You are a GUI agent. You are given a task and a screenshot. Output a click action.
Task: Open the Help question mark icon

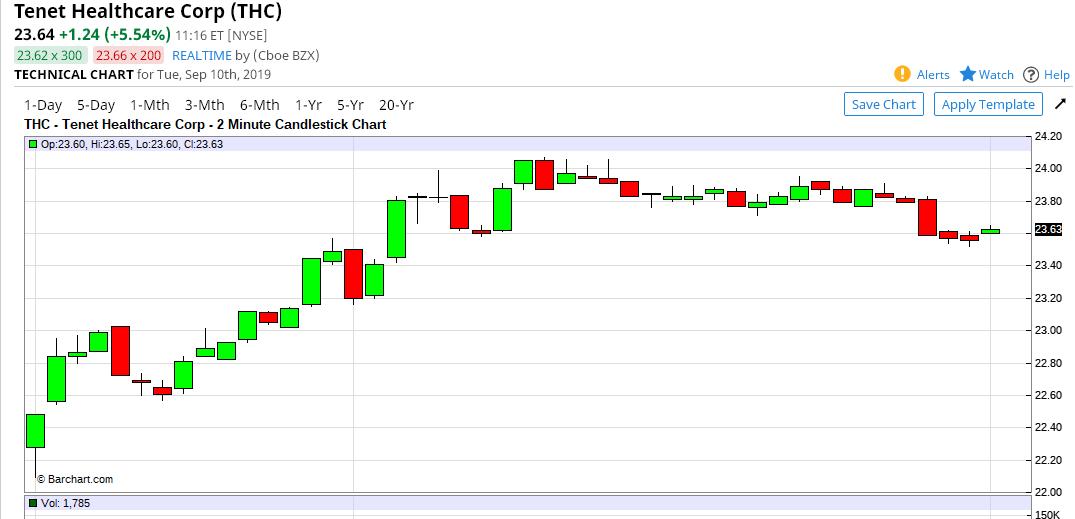tap(1030, 75)
